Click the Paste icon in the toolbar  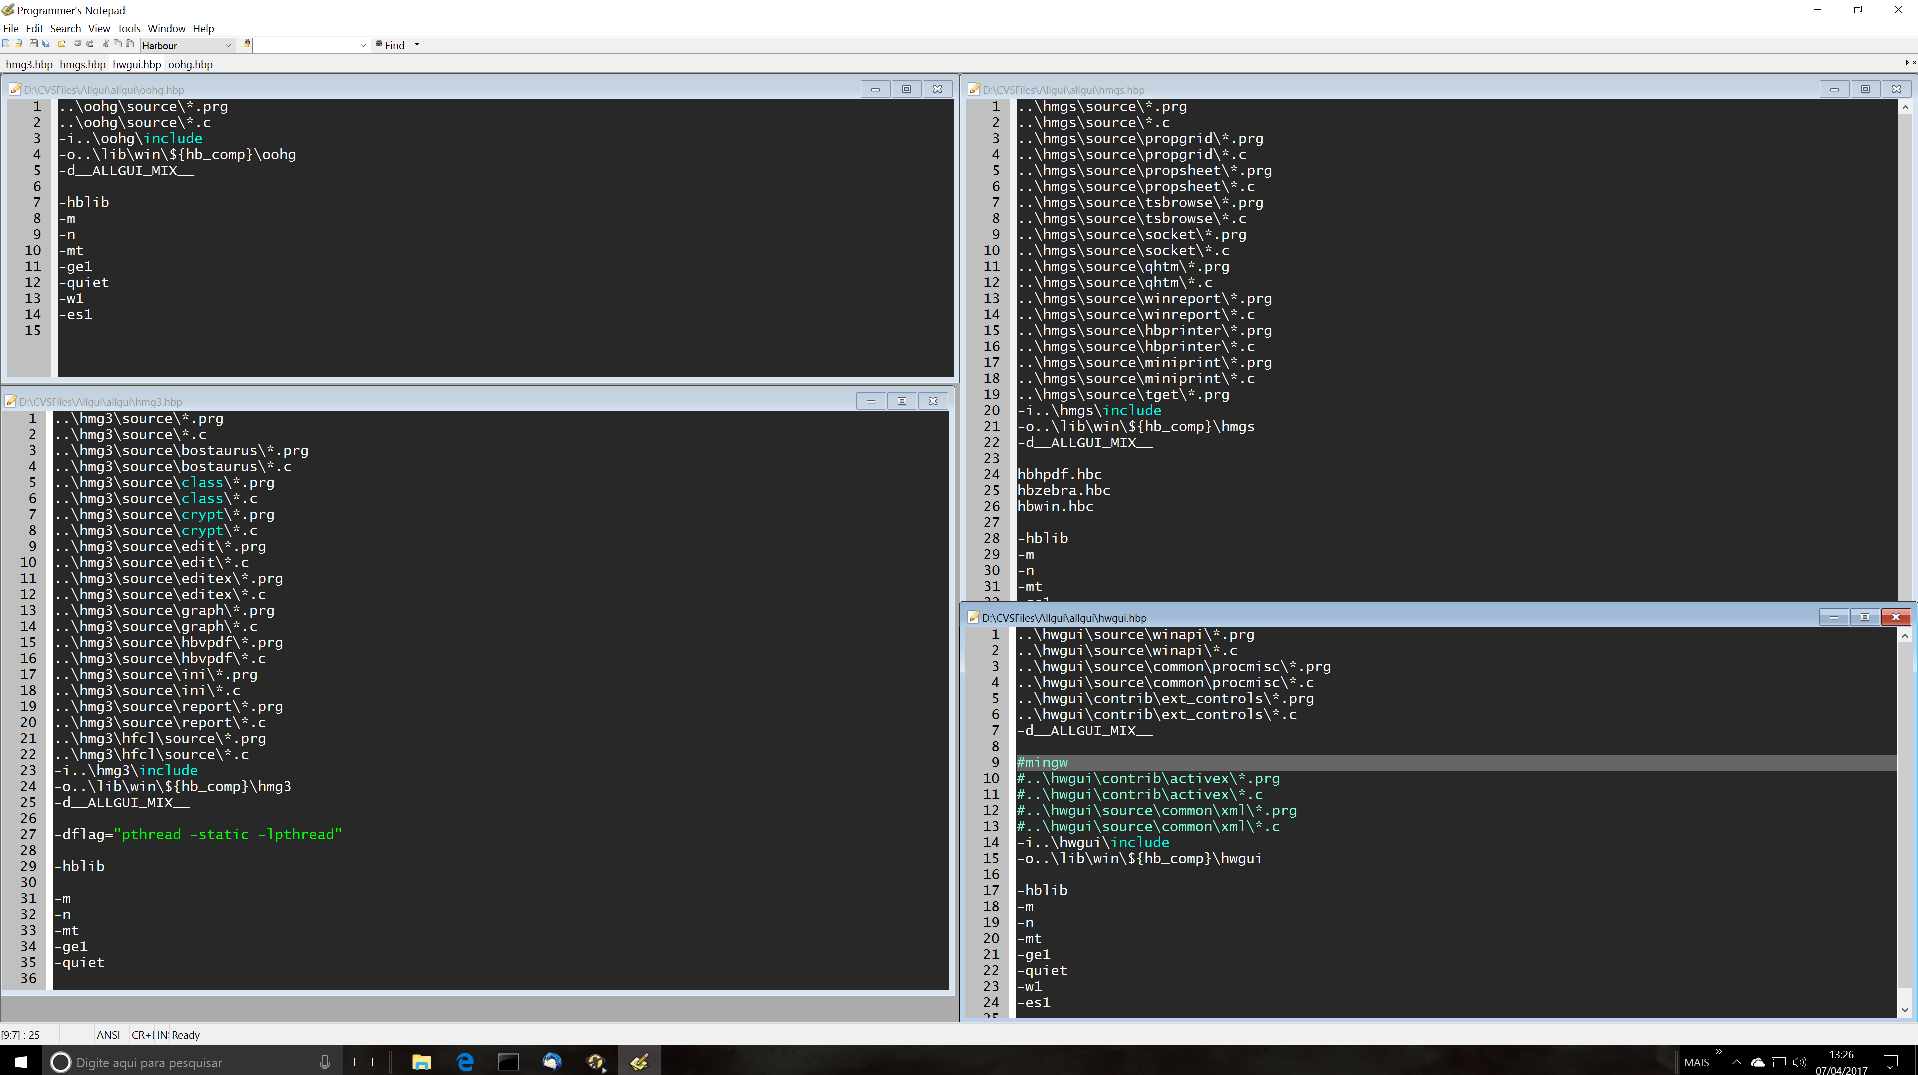click(x=130, y=44)
